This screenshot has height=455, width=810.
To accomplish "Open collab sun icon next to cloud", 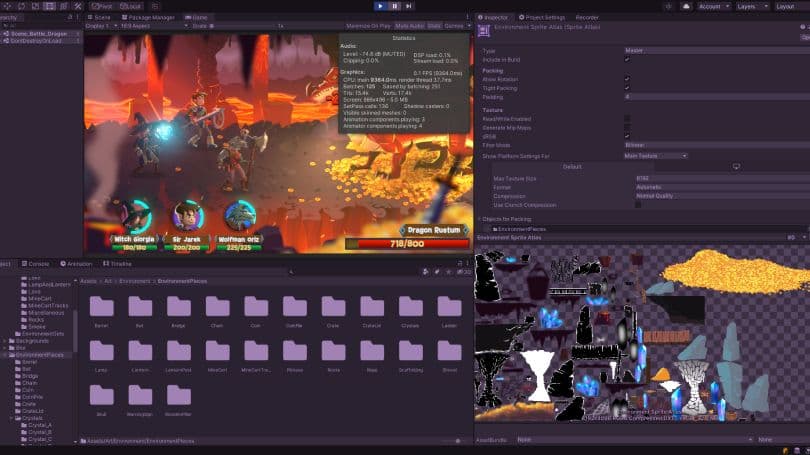I will click(x=668, y=7).
